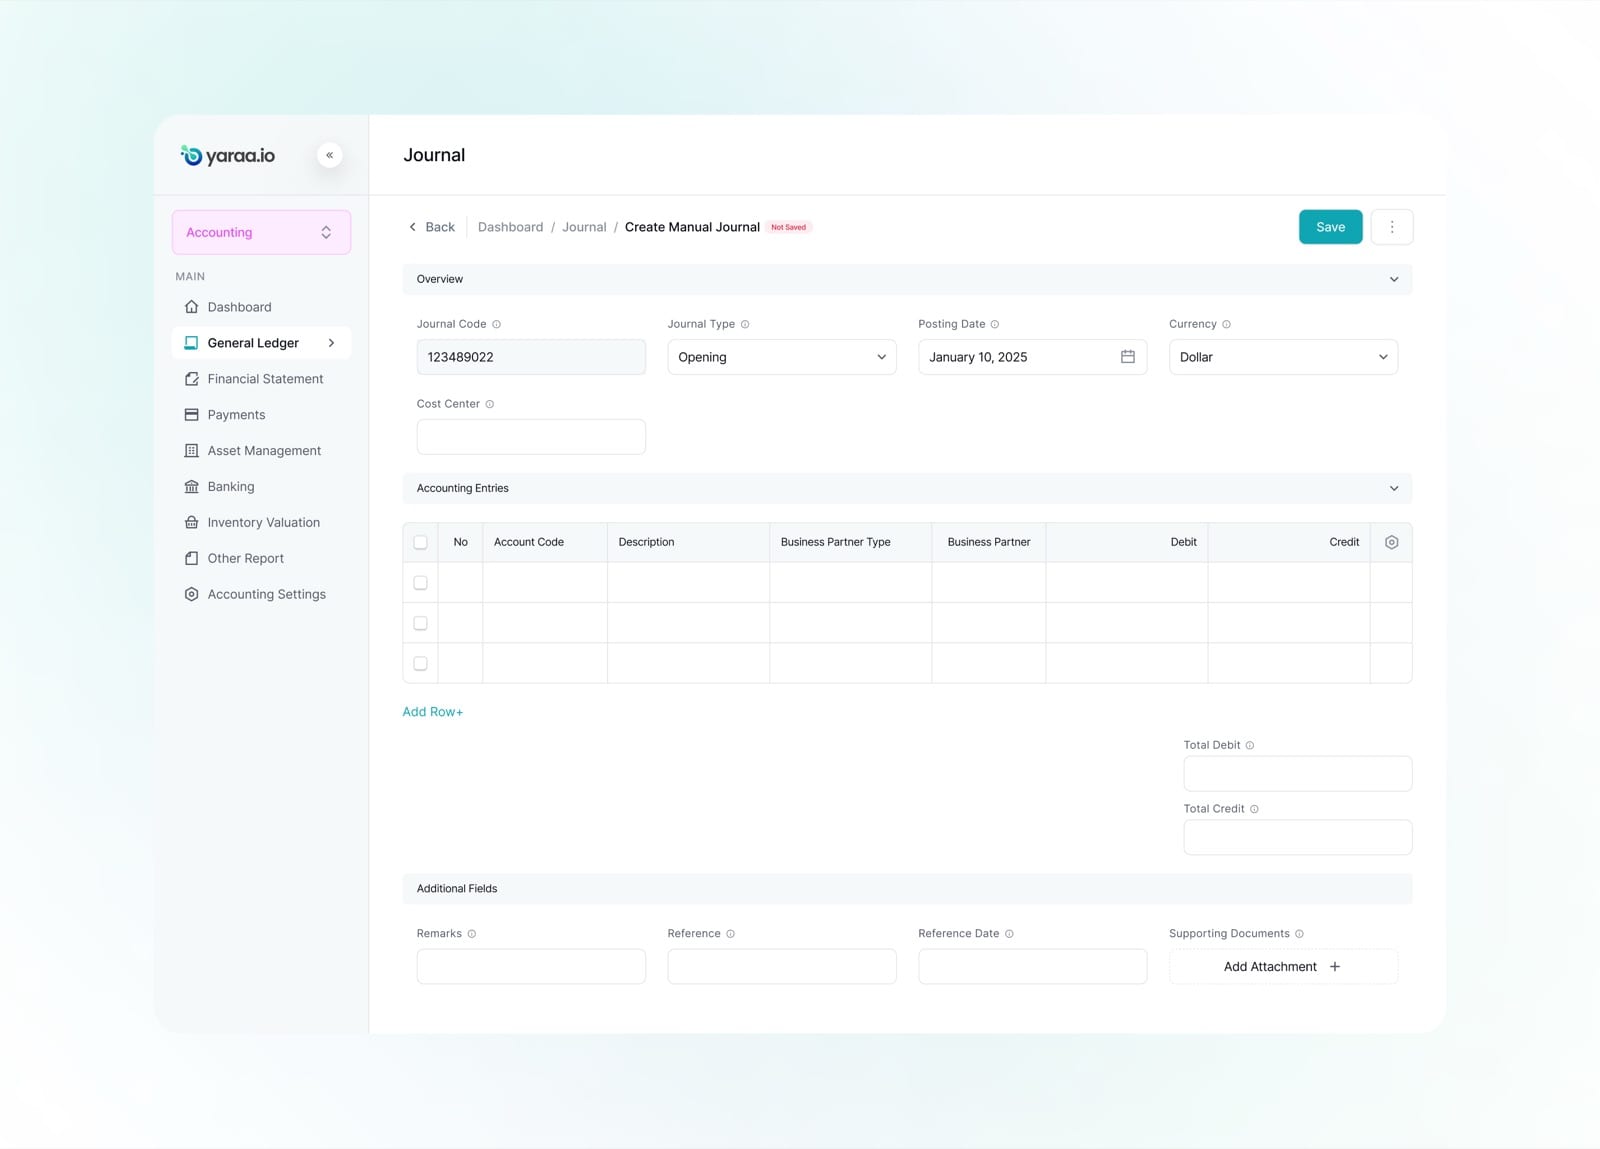The width and height of the screenshot is (1600, 1149).
Task: Check the first entry row checkbox
Action: (420, 583)
